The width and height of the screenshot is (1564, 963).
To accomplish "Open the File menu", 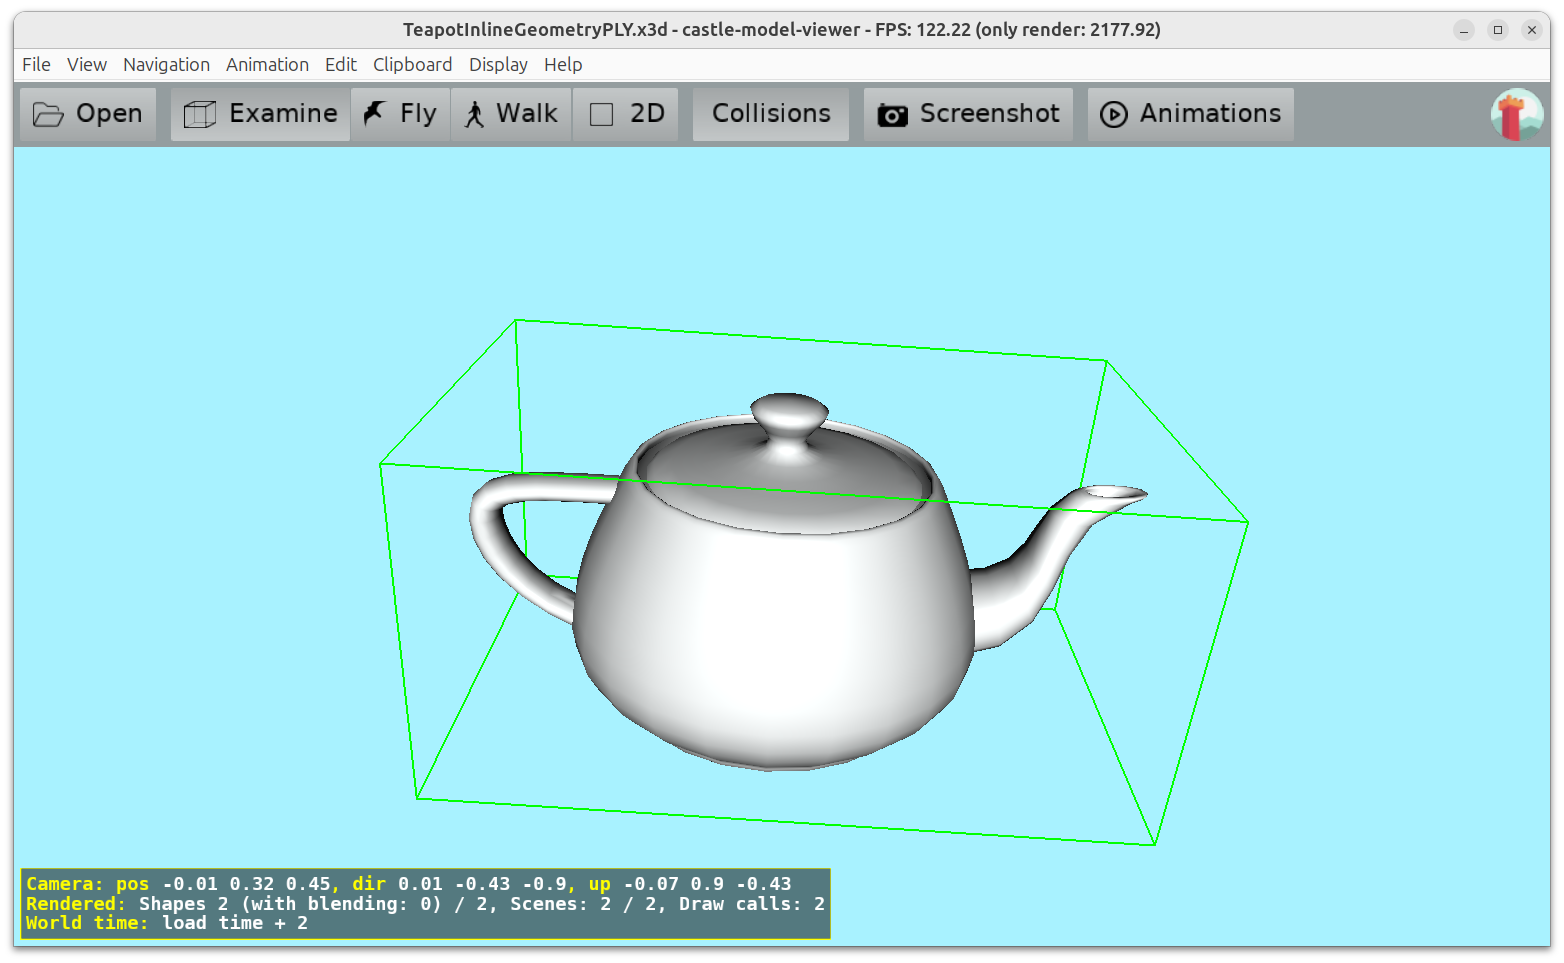I will [36, 64].
